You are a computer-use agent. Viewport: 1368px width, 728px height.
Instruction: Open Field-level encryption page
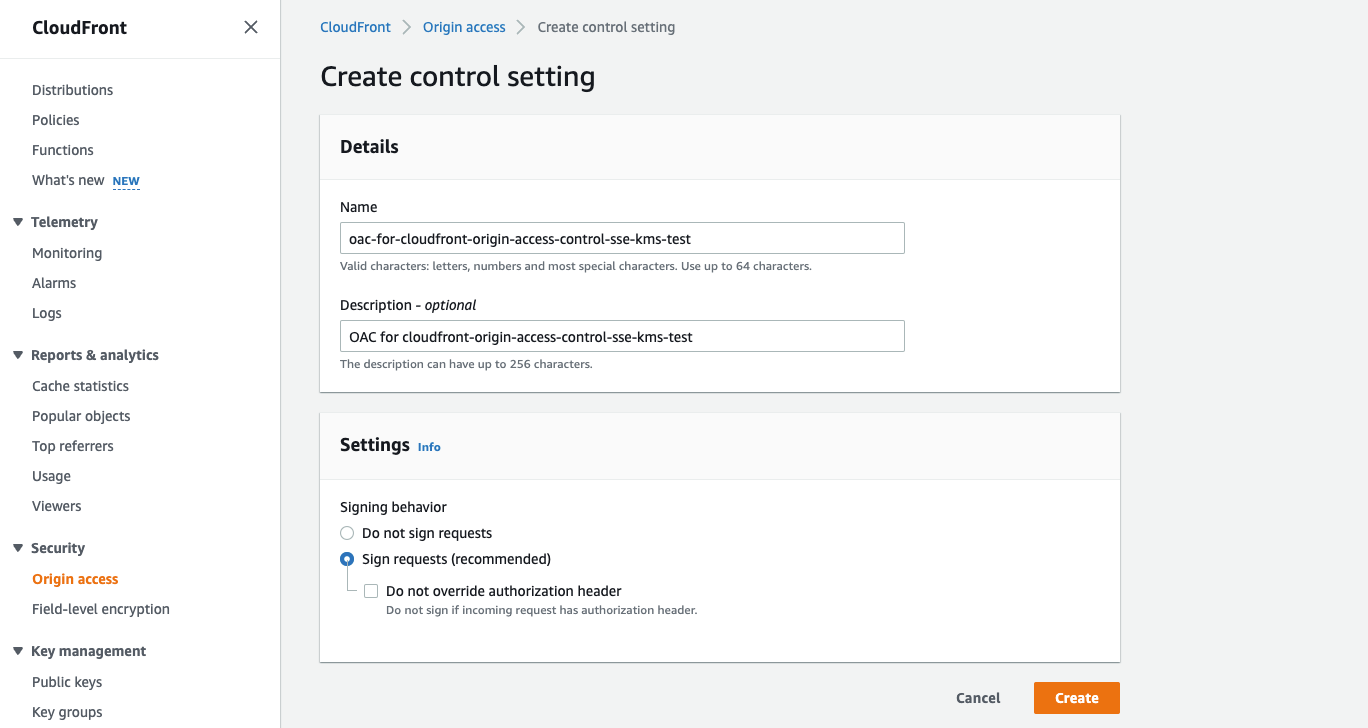coord(101,609)
